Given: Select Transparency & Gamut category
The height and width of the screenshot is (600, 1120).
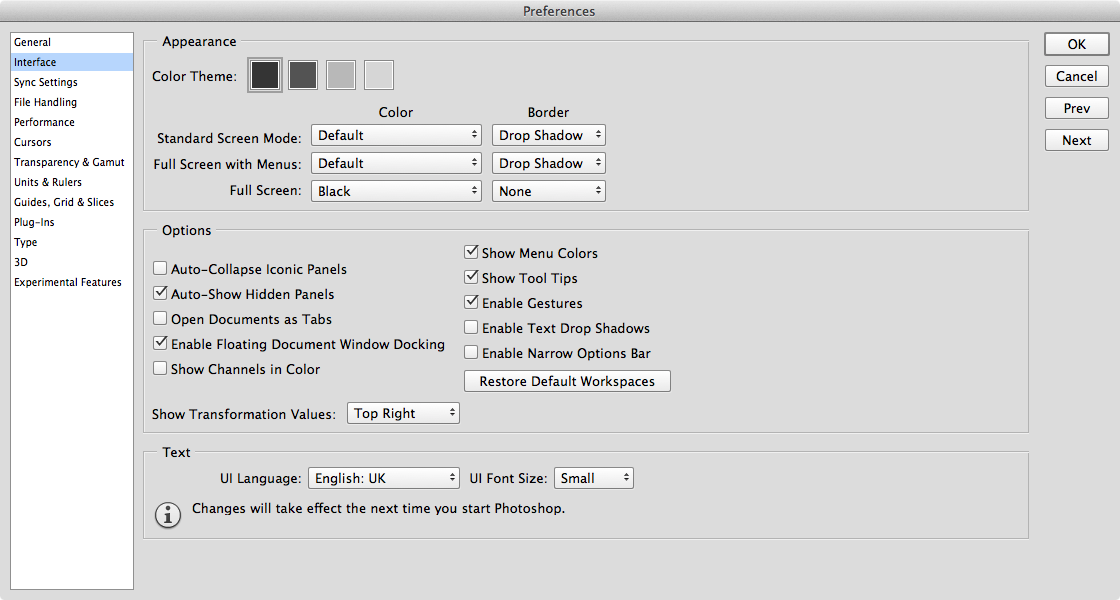Looking at the screenshot, I should 72,162.
